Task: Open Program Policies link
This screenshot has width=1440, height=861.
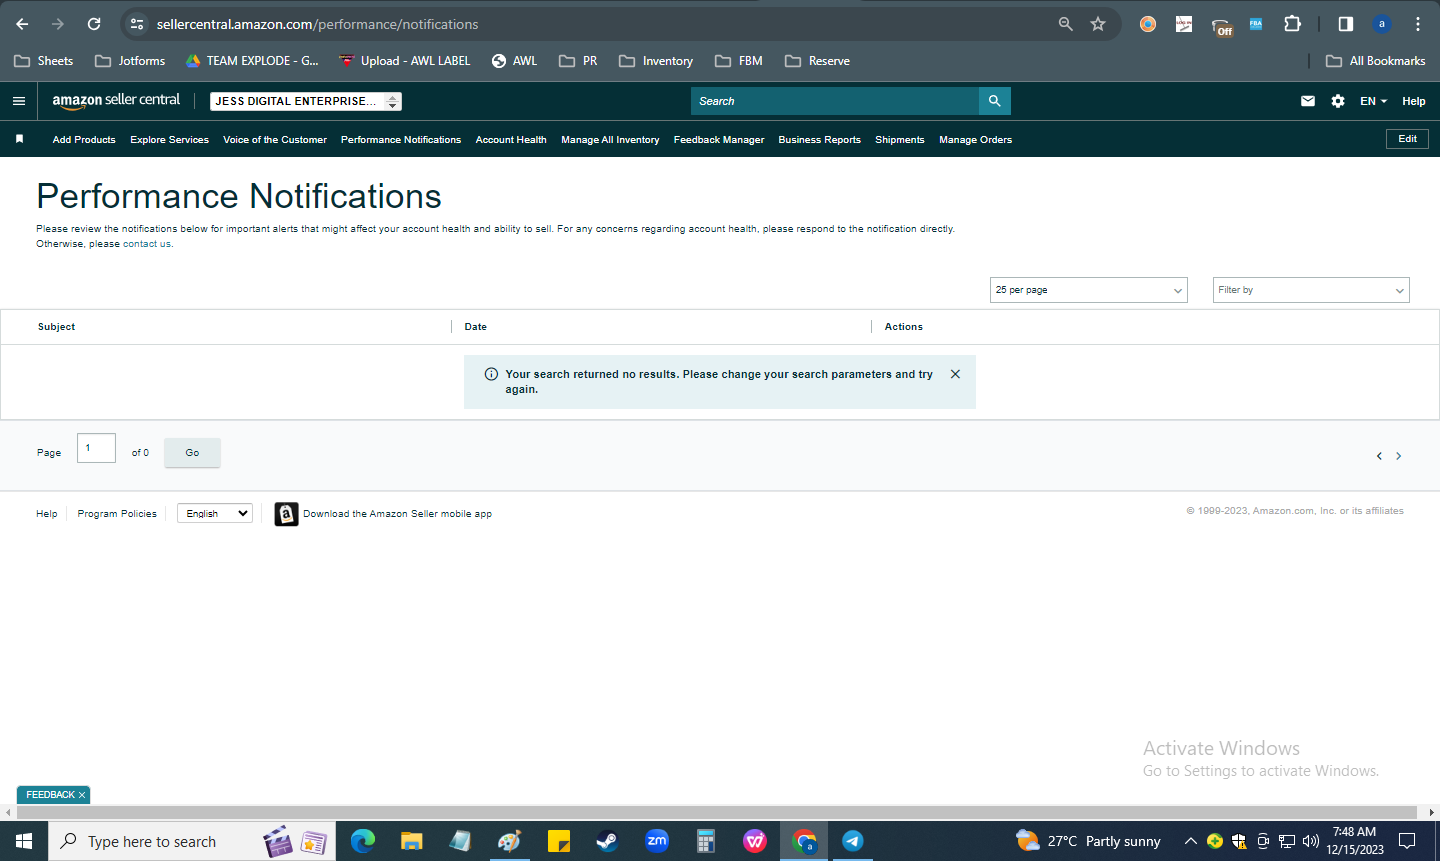Action: click(117, 514)
